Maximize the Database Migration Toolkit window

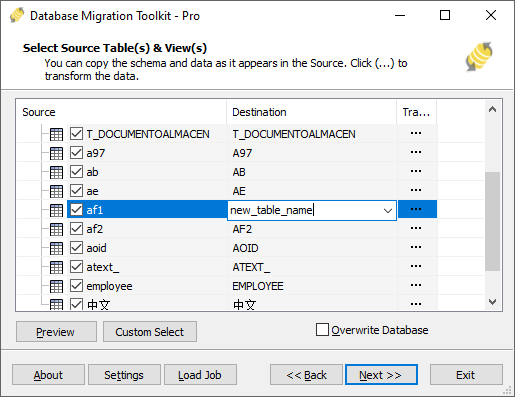point(445,15)
